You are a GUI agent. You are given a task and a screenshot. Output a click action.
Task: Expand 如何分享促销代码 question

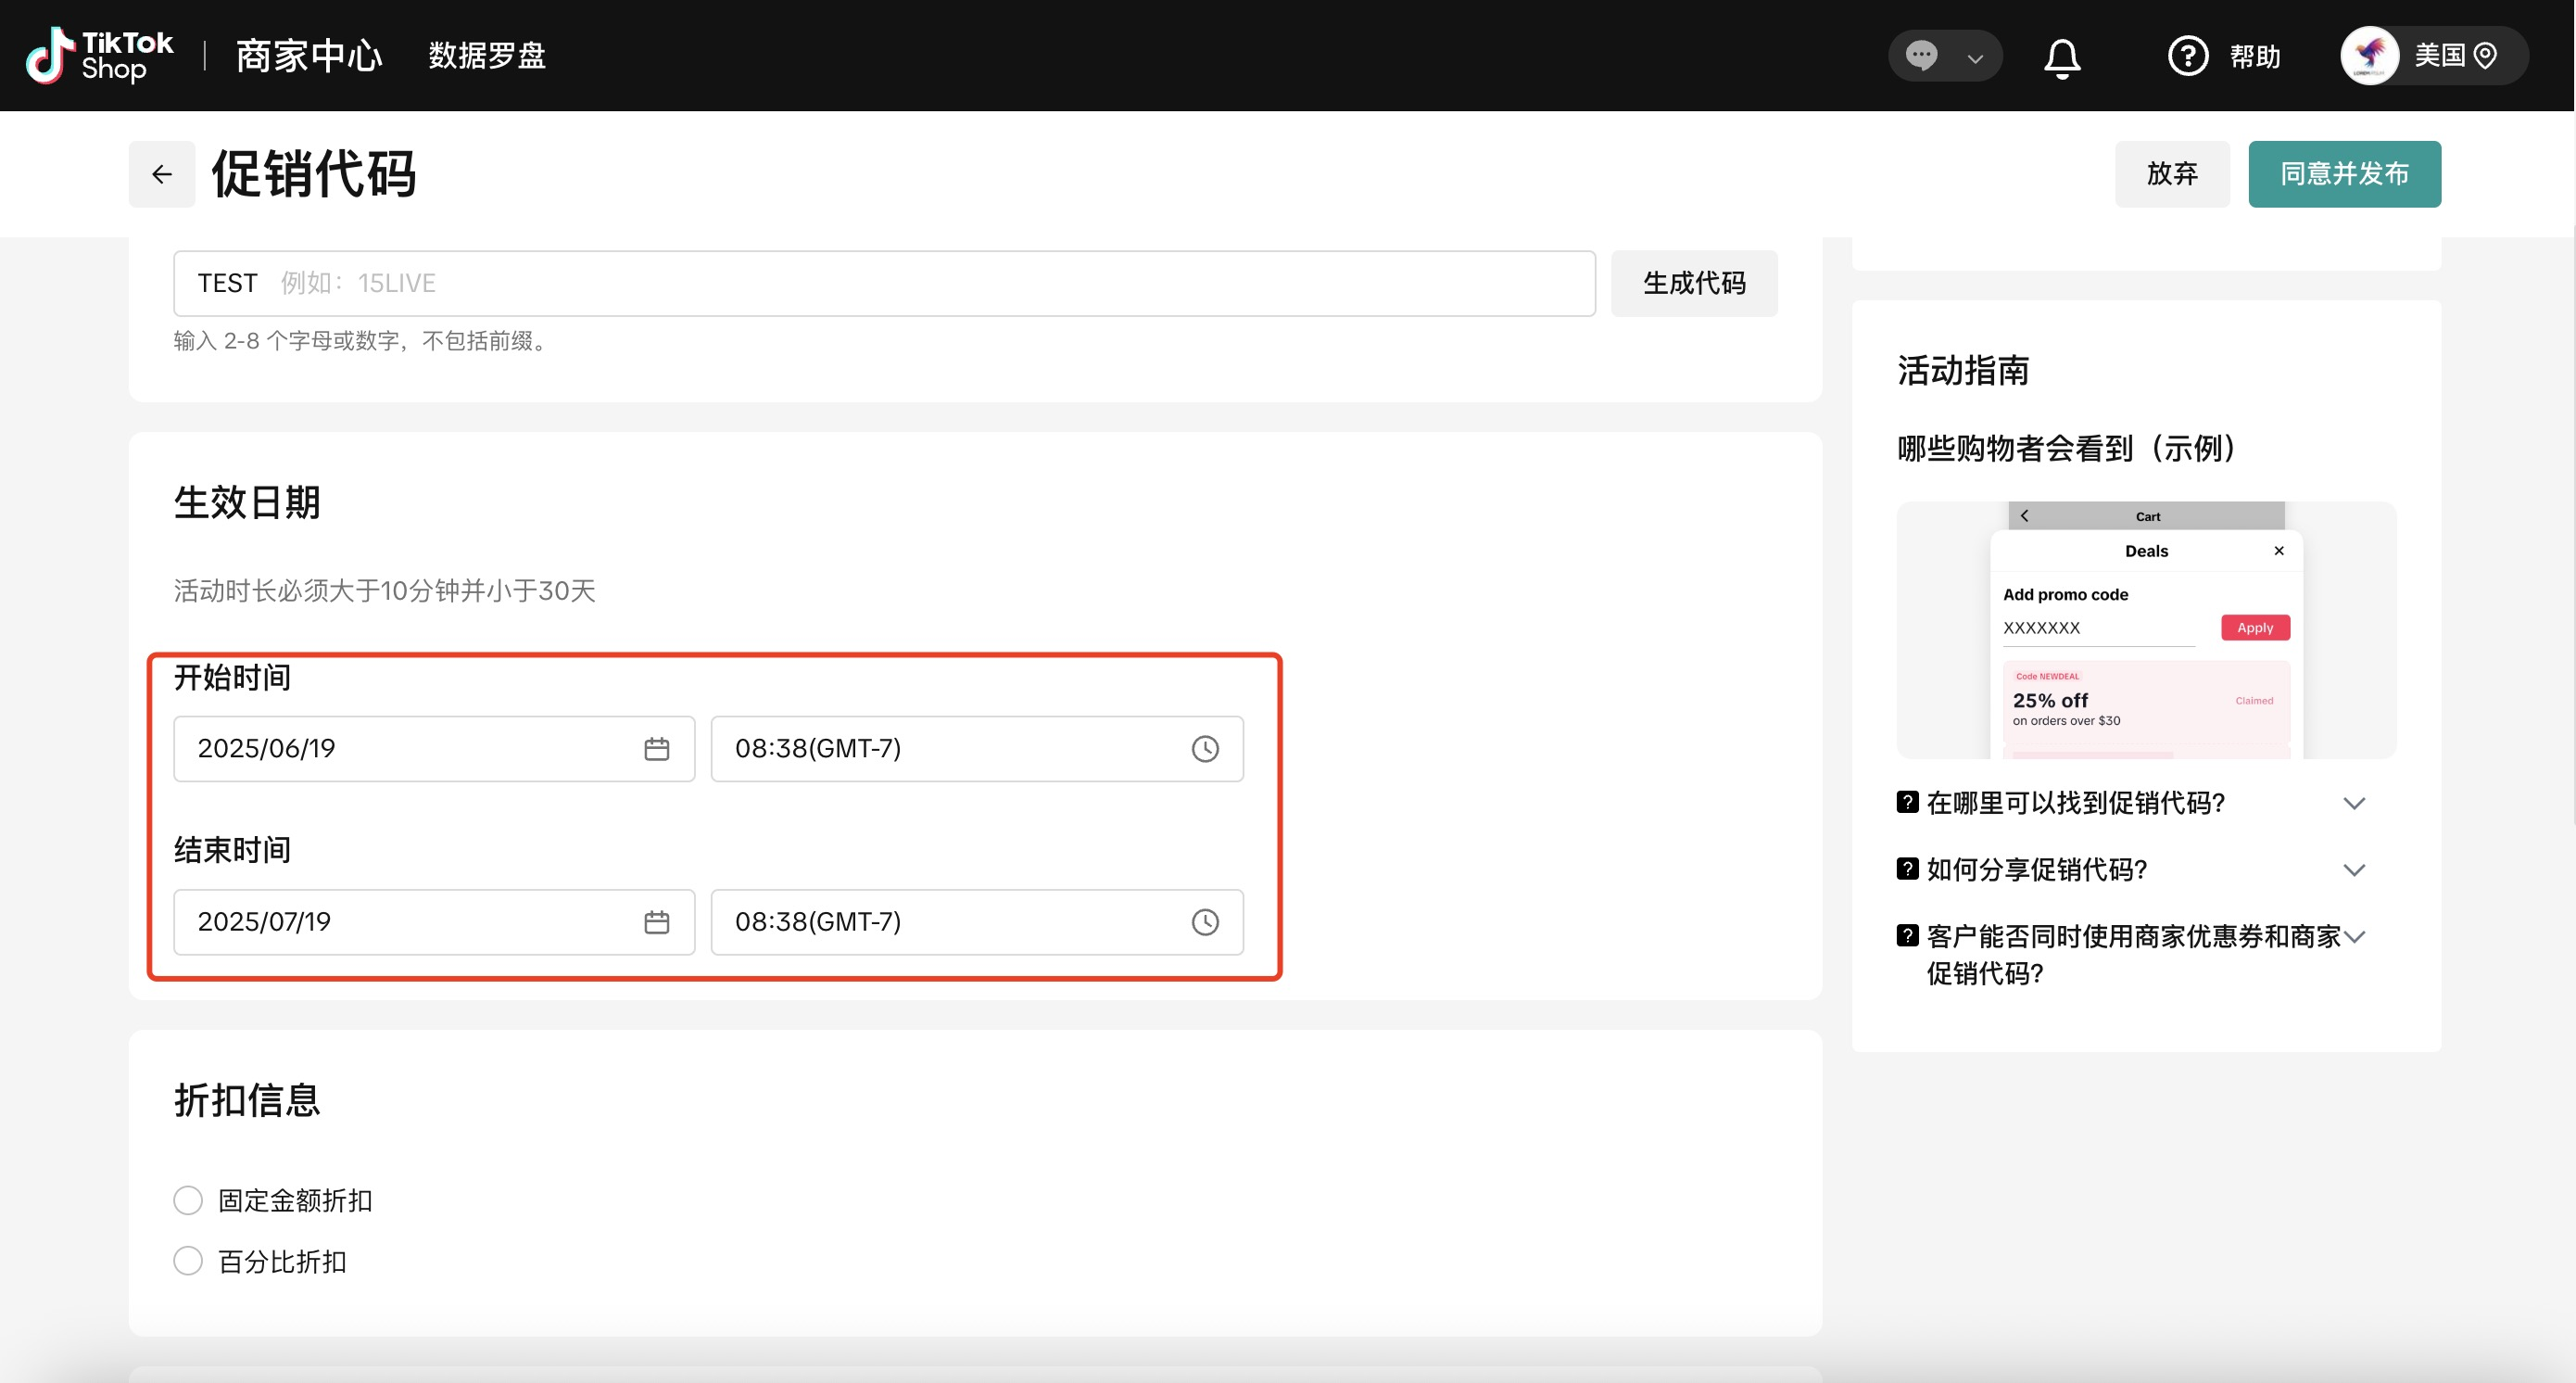click(x=2354, y=870)
